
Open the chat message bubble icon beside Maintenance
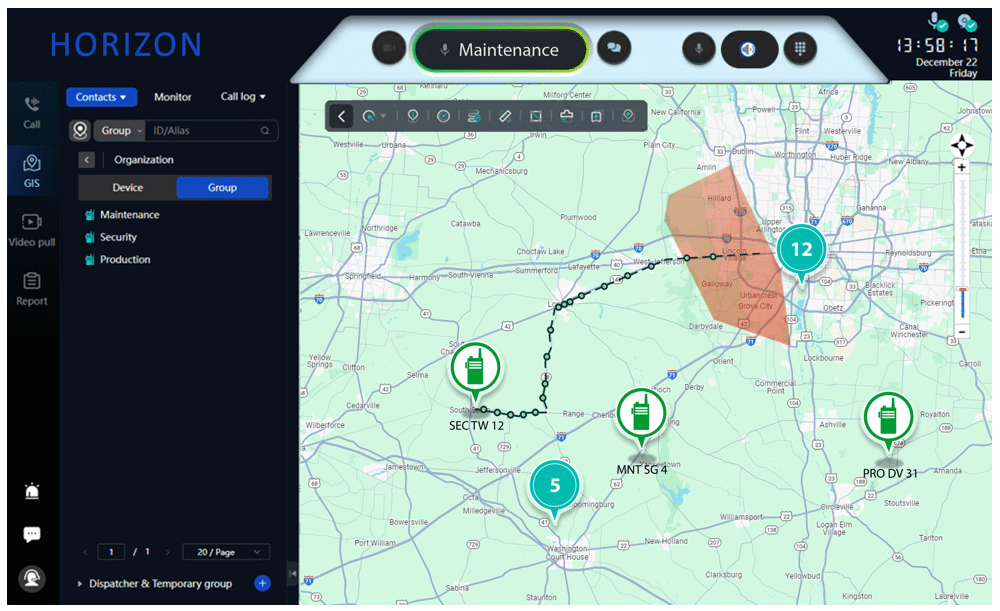614,48
